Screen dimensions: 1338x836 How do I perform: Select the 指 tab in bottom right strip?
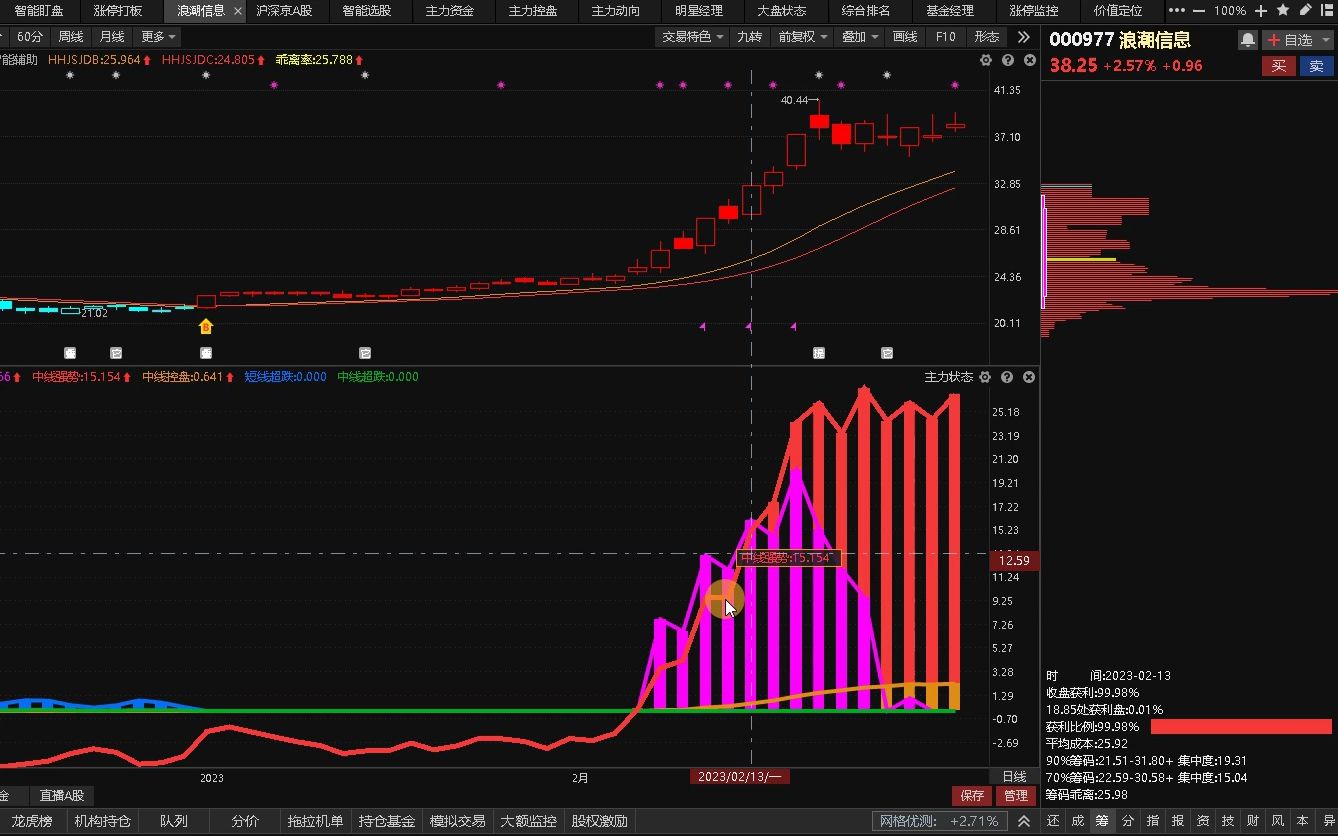coord(1153,821)
